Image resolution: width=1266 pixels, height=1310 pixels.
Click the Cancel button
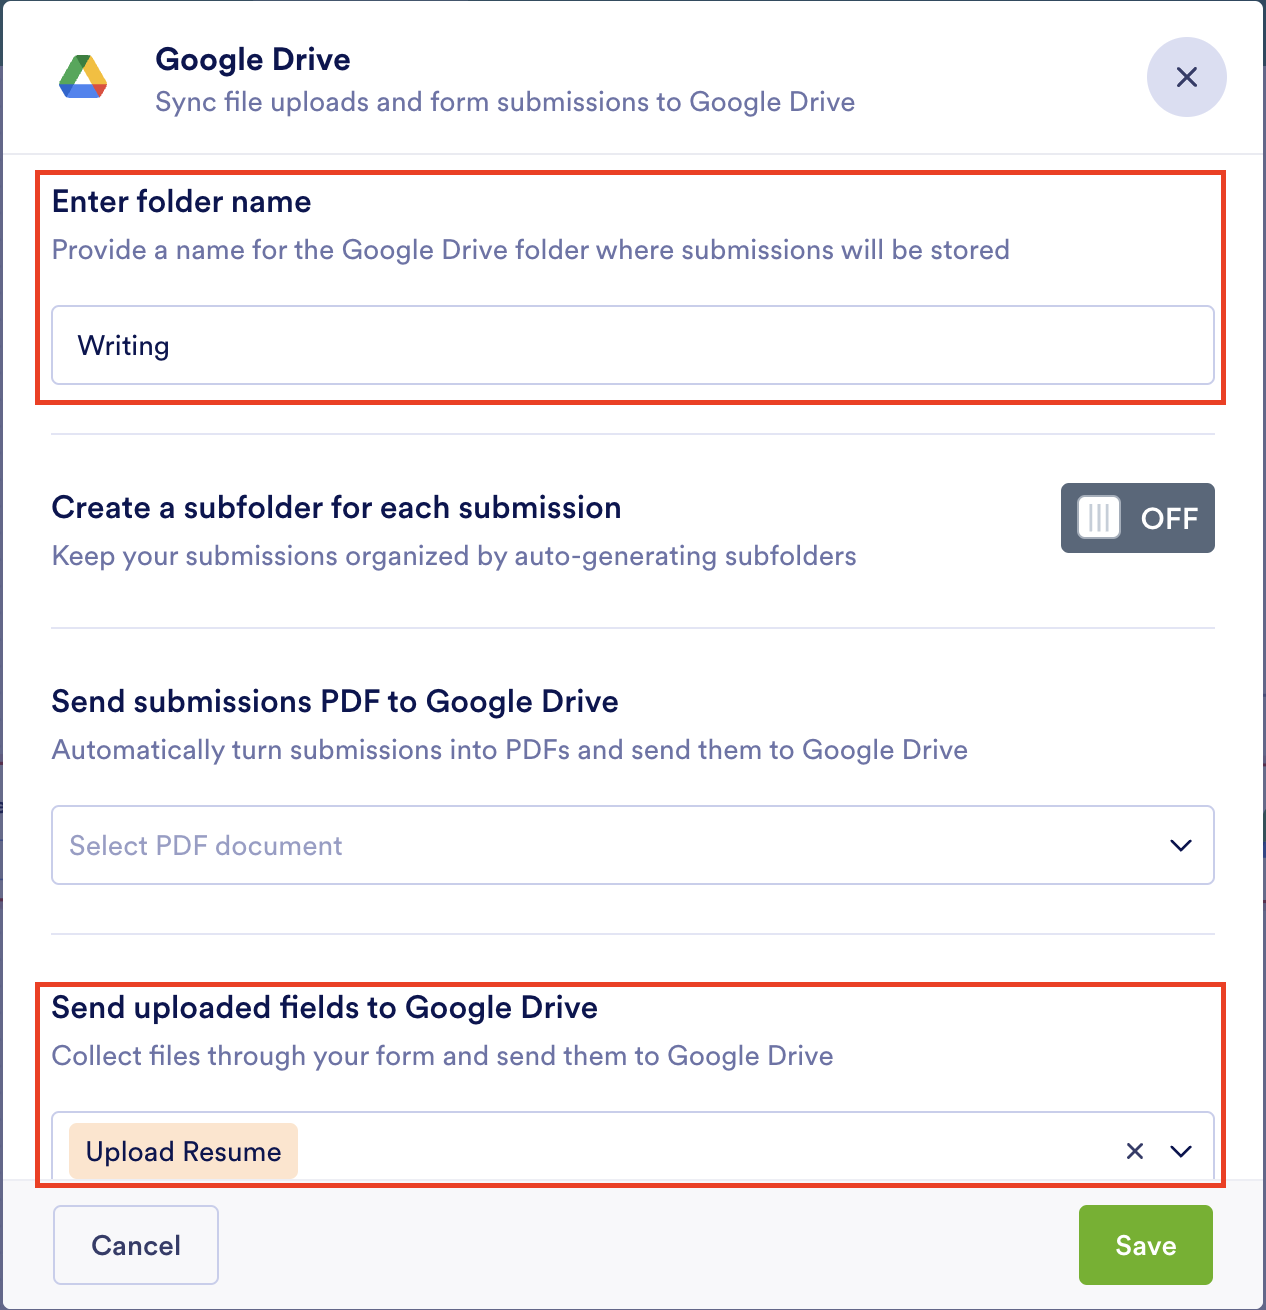click(136, 1245)
